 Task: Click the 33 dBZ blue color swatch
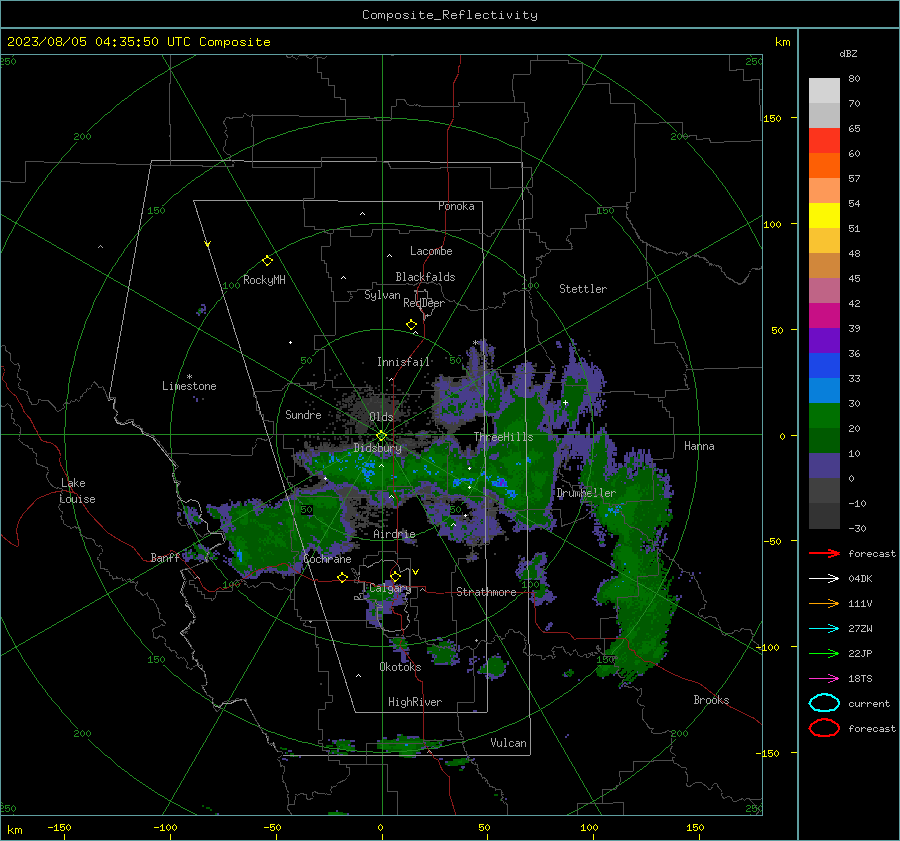[824, 365]
